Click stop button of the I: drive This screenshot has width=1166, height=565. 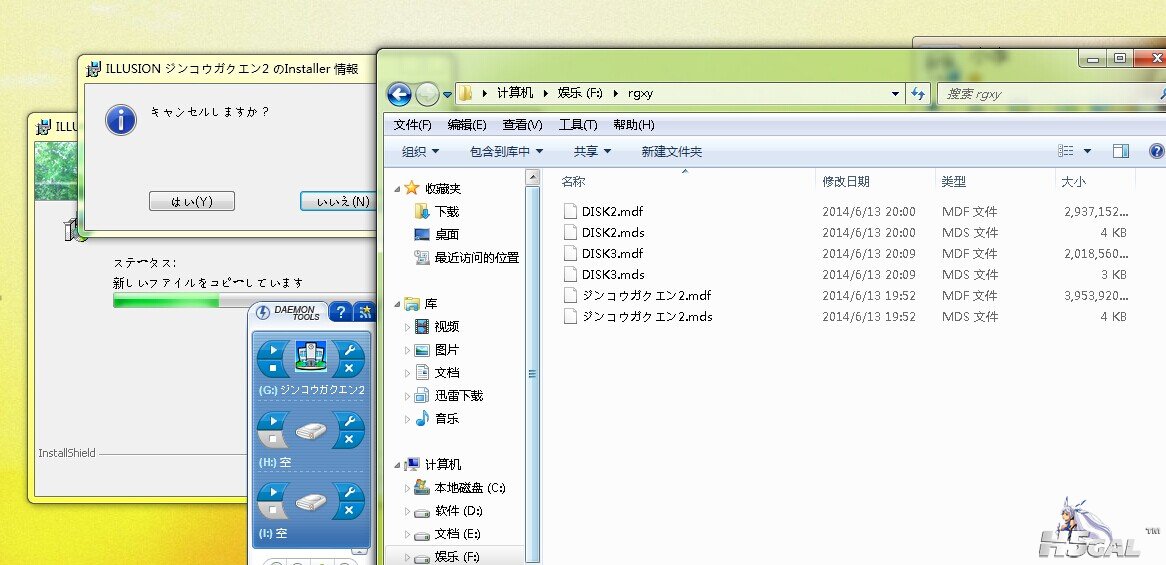coord(274,511)
